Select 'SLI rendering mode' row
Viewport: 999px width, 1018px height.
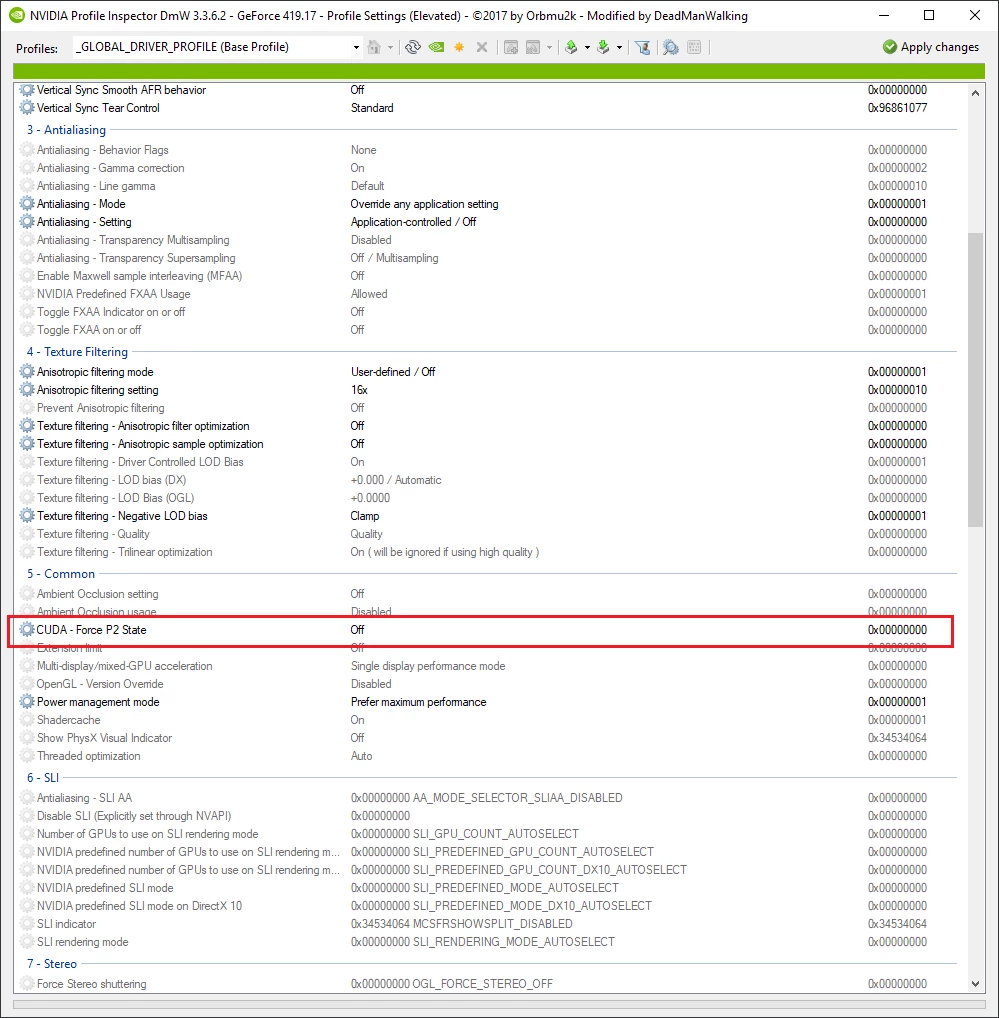point(487,942)
